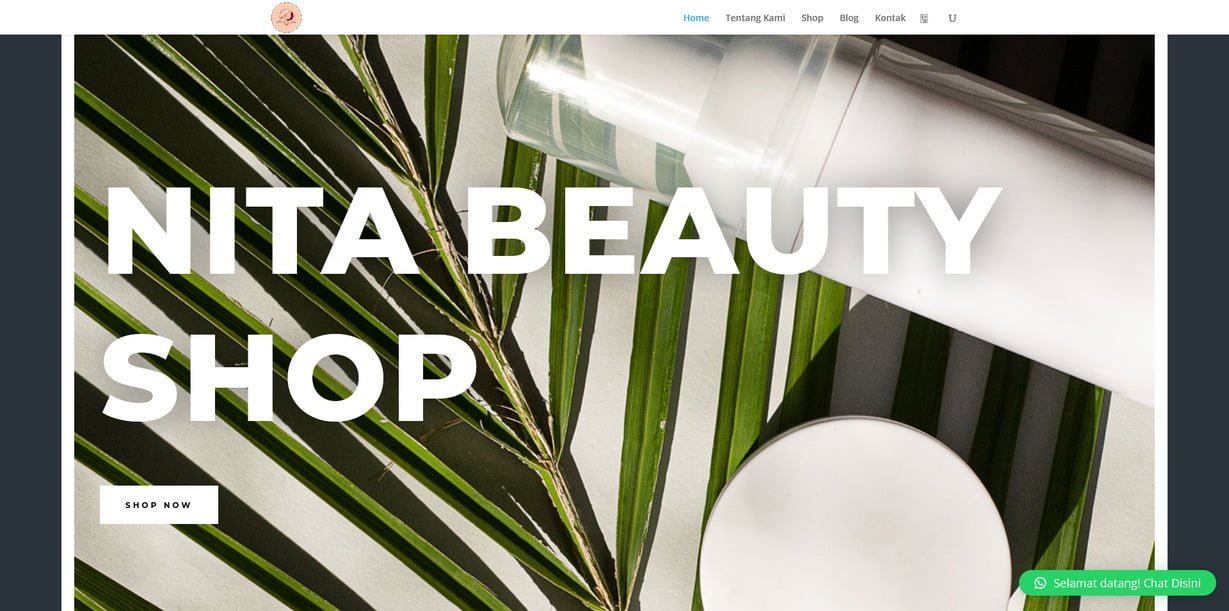The image size is (1229, 611).
Task: Click the SHOP NOW button
Action: point(159,505)
